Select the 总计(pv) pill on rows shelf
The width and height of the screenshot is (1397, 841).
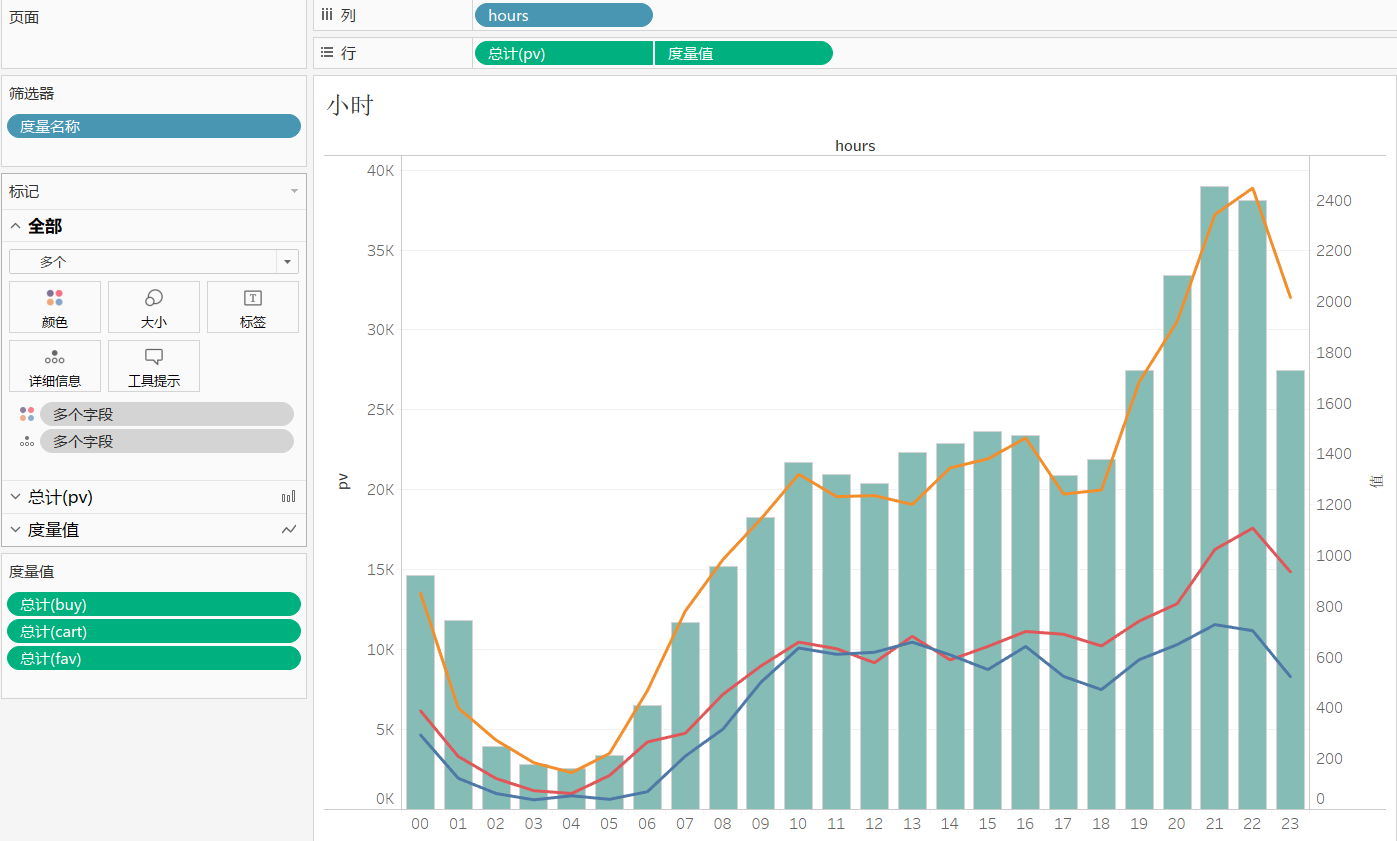coord(564,53)
